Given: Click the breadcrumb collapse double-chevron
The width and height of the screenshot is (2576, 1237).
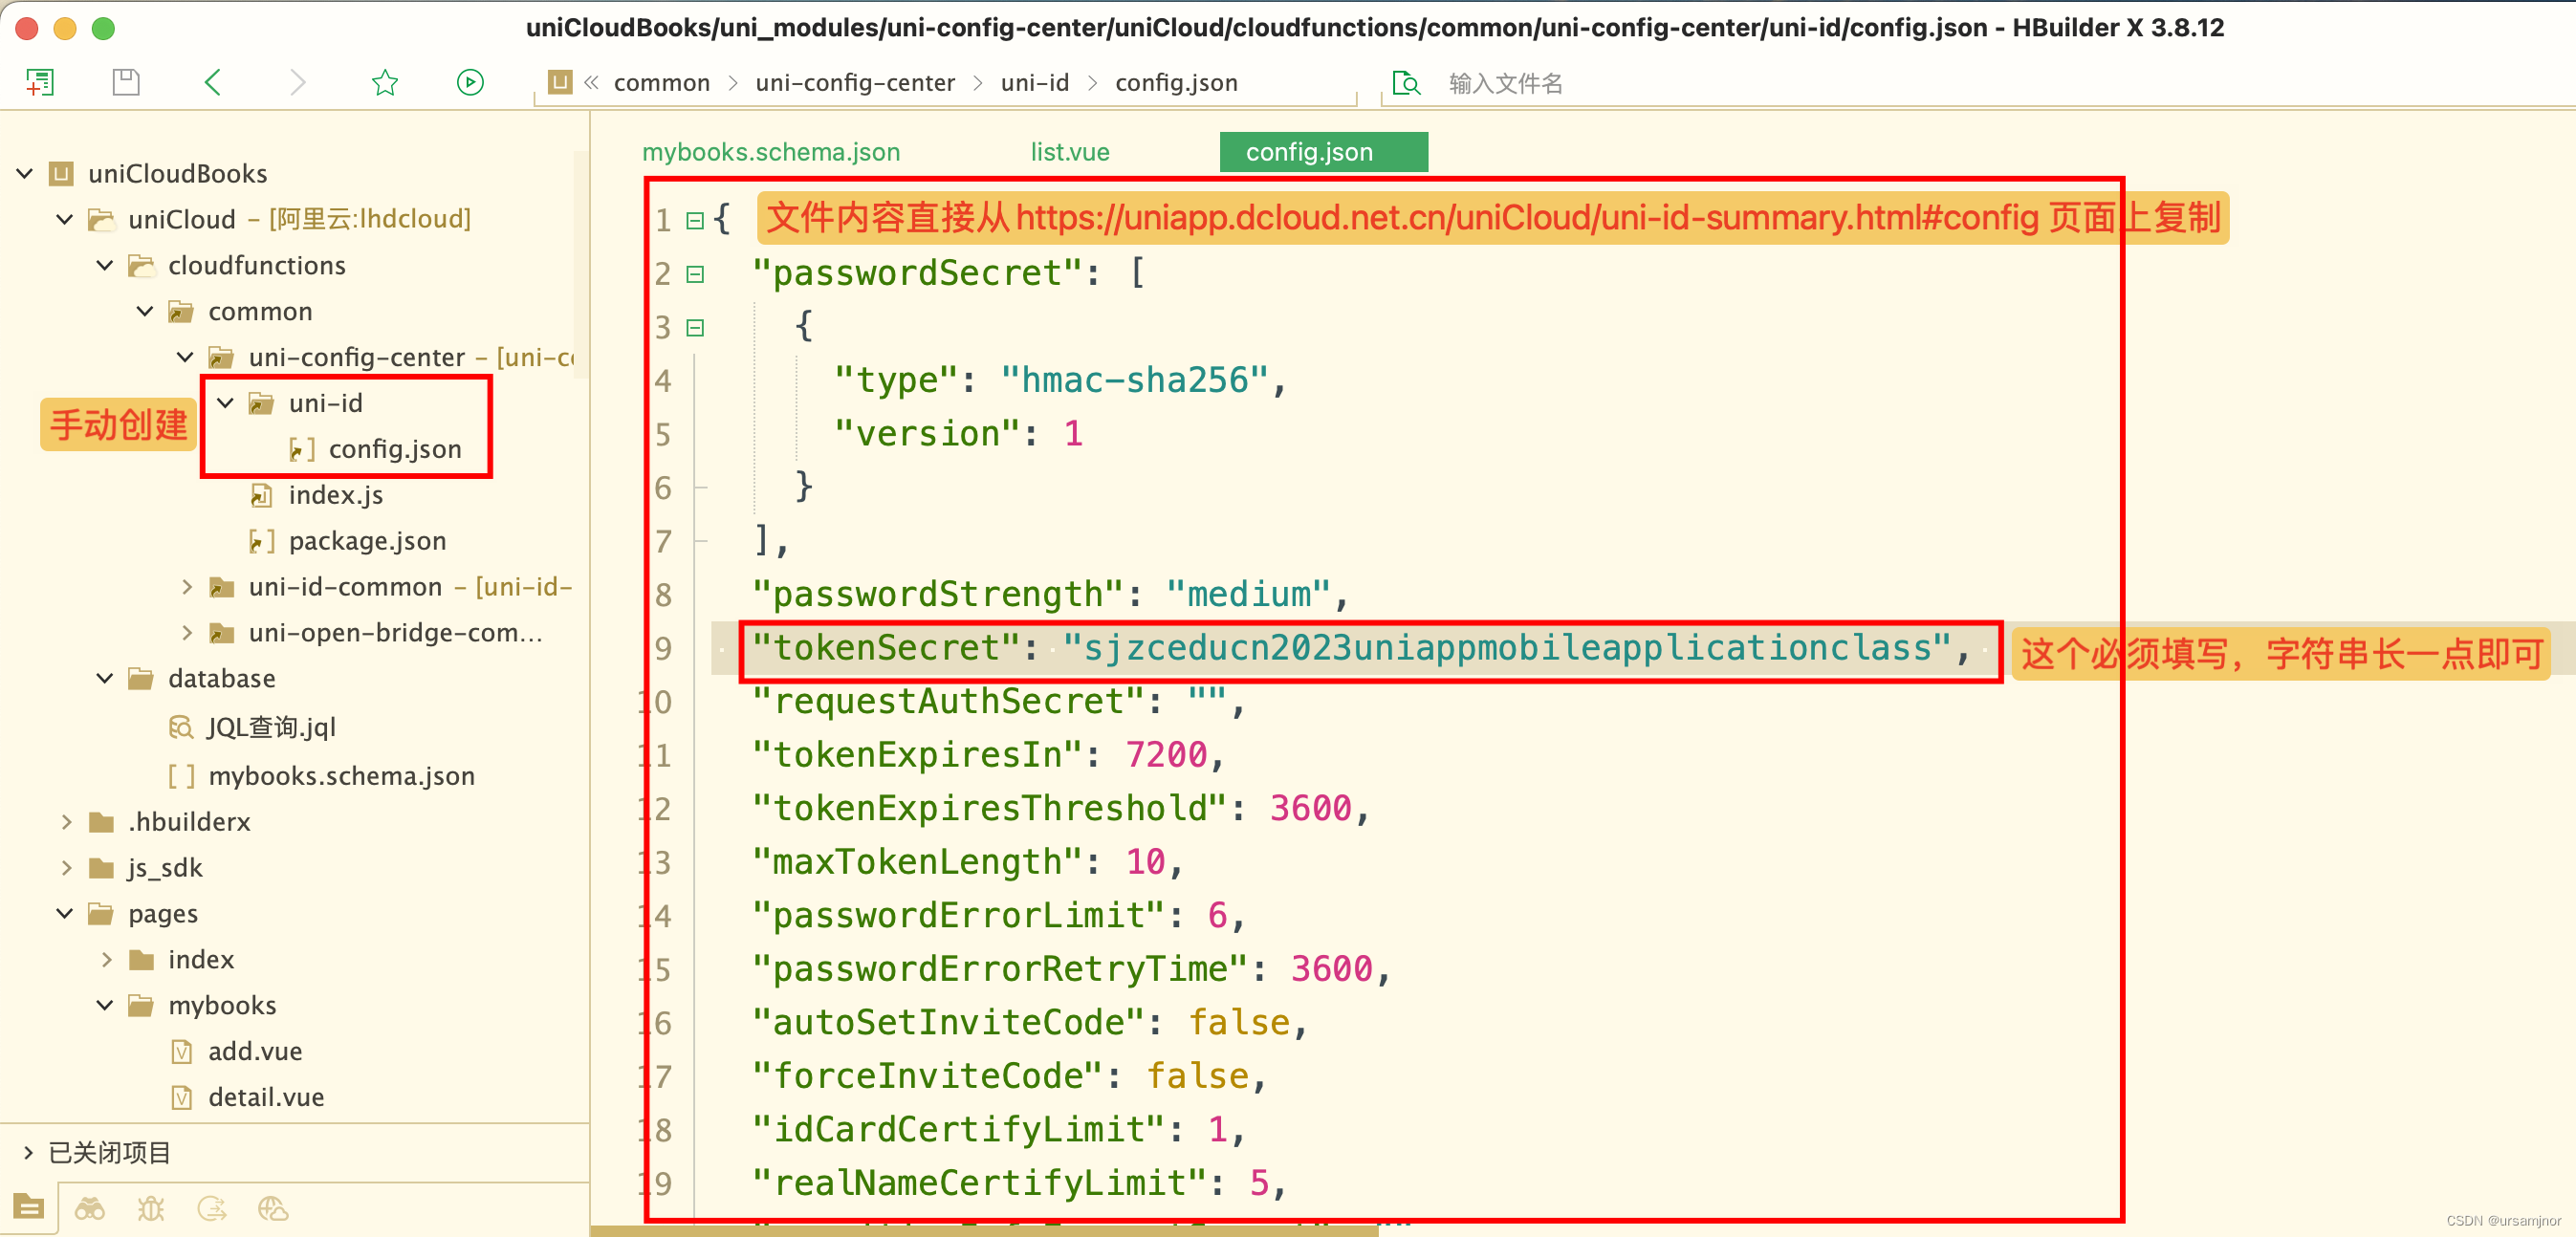Looking at the screenshot, I should pos(591,82).
